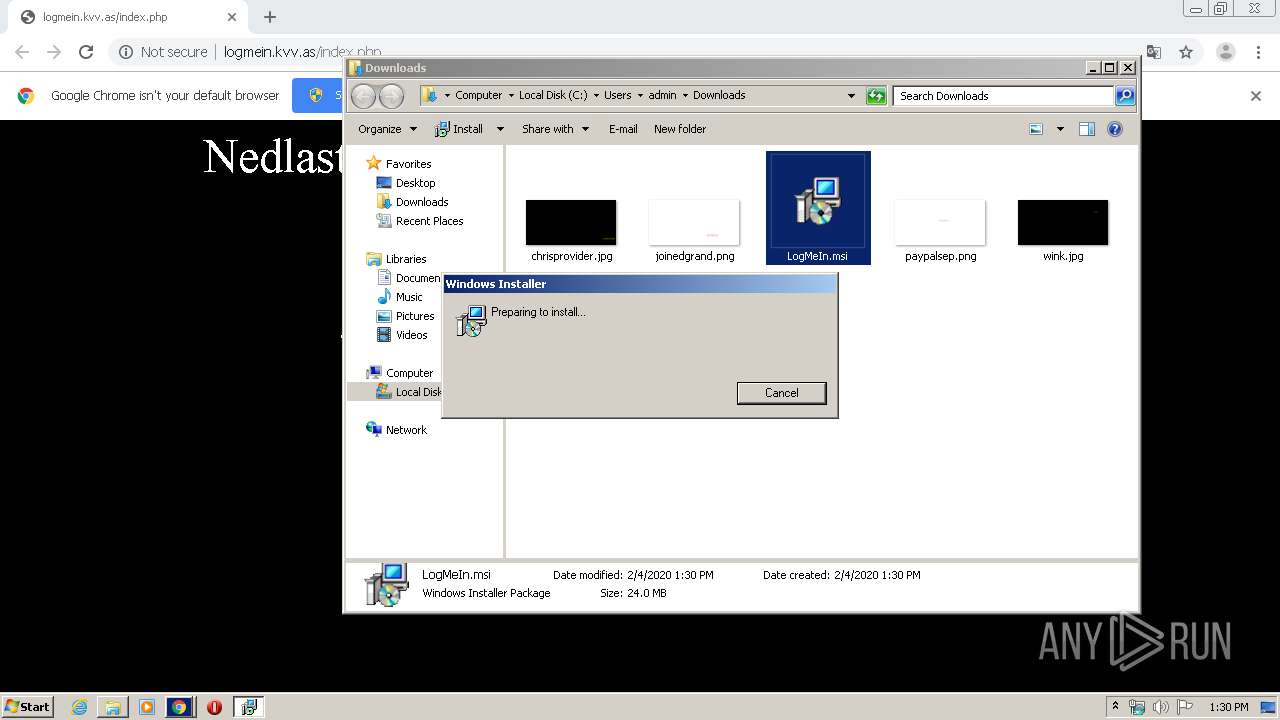Open Libraries in the navigation pane
Image resolution: width=1280 pixels, height=720 pixels.
tap(405, 259)
